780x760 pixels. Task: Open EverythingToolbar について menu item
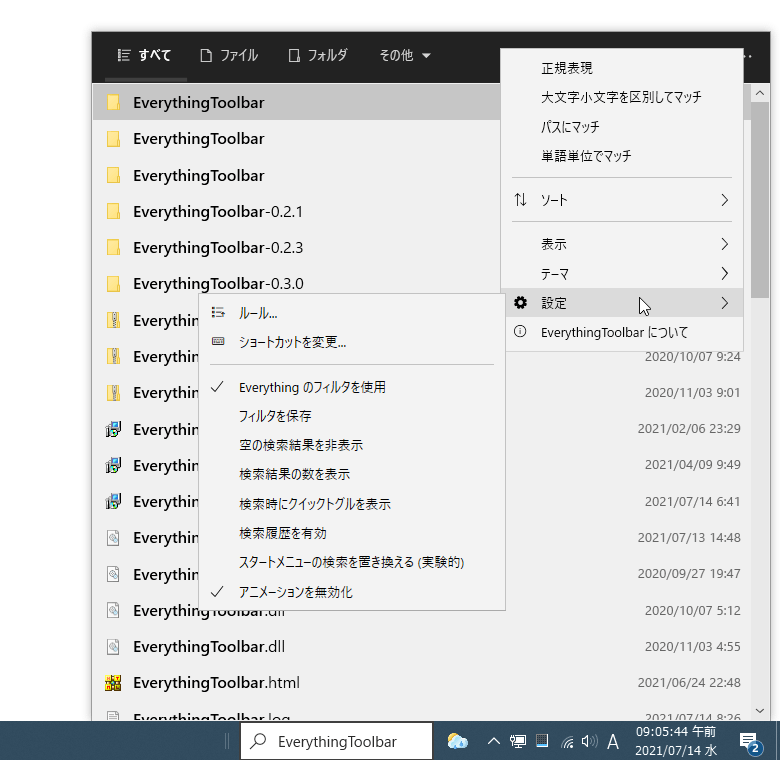(x=622, y=332)
